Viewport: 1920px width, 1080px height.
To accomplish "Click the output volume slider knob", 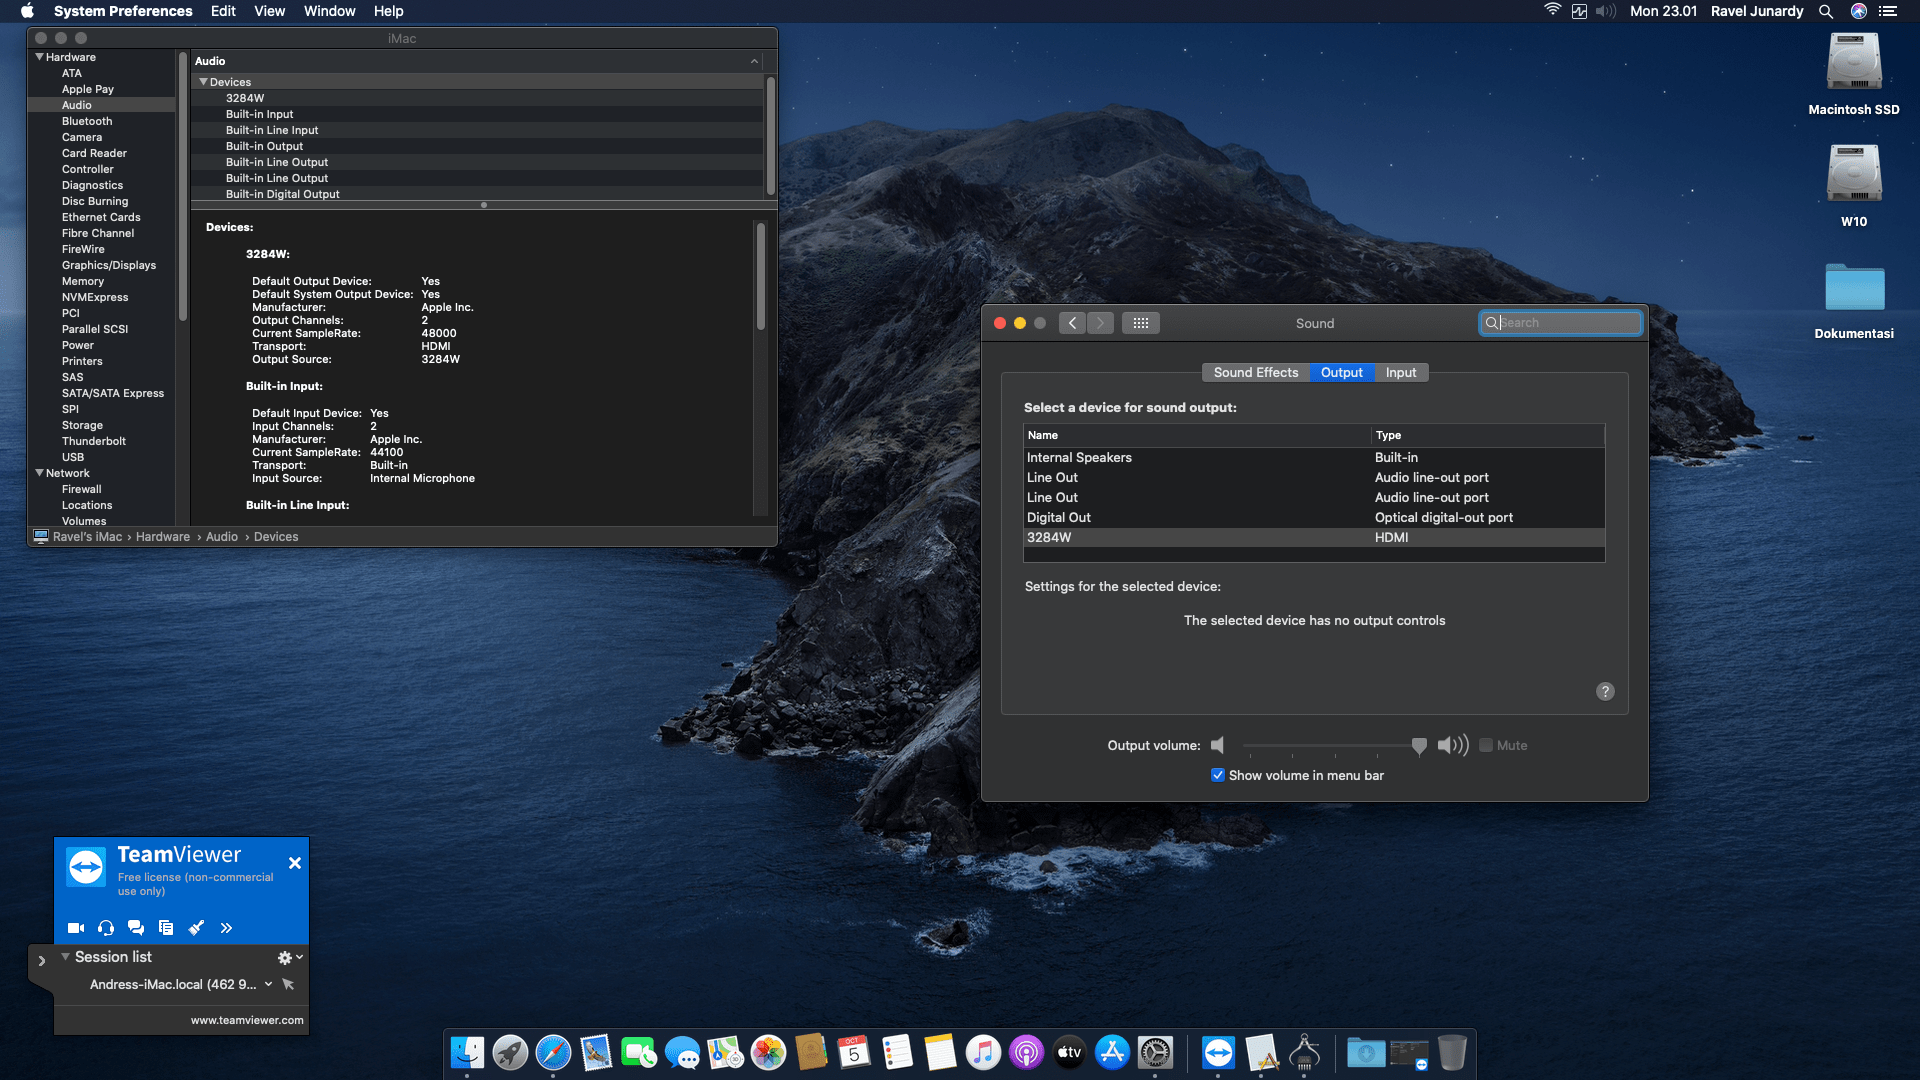I will [x=1419, y=746].
